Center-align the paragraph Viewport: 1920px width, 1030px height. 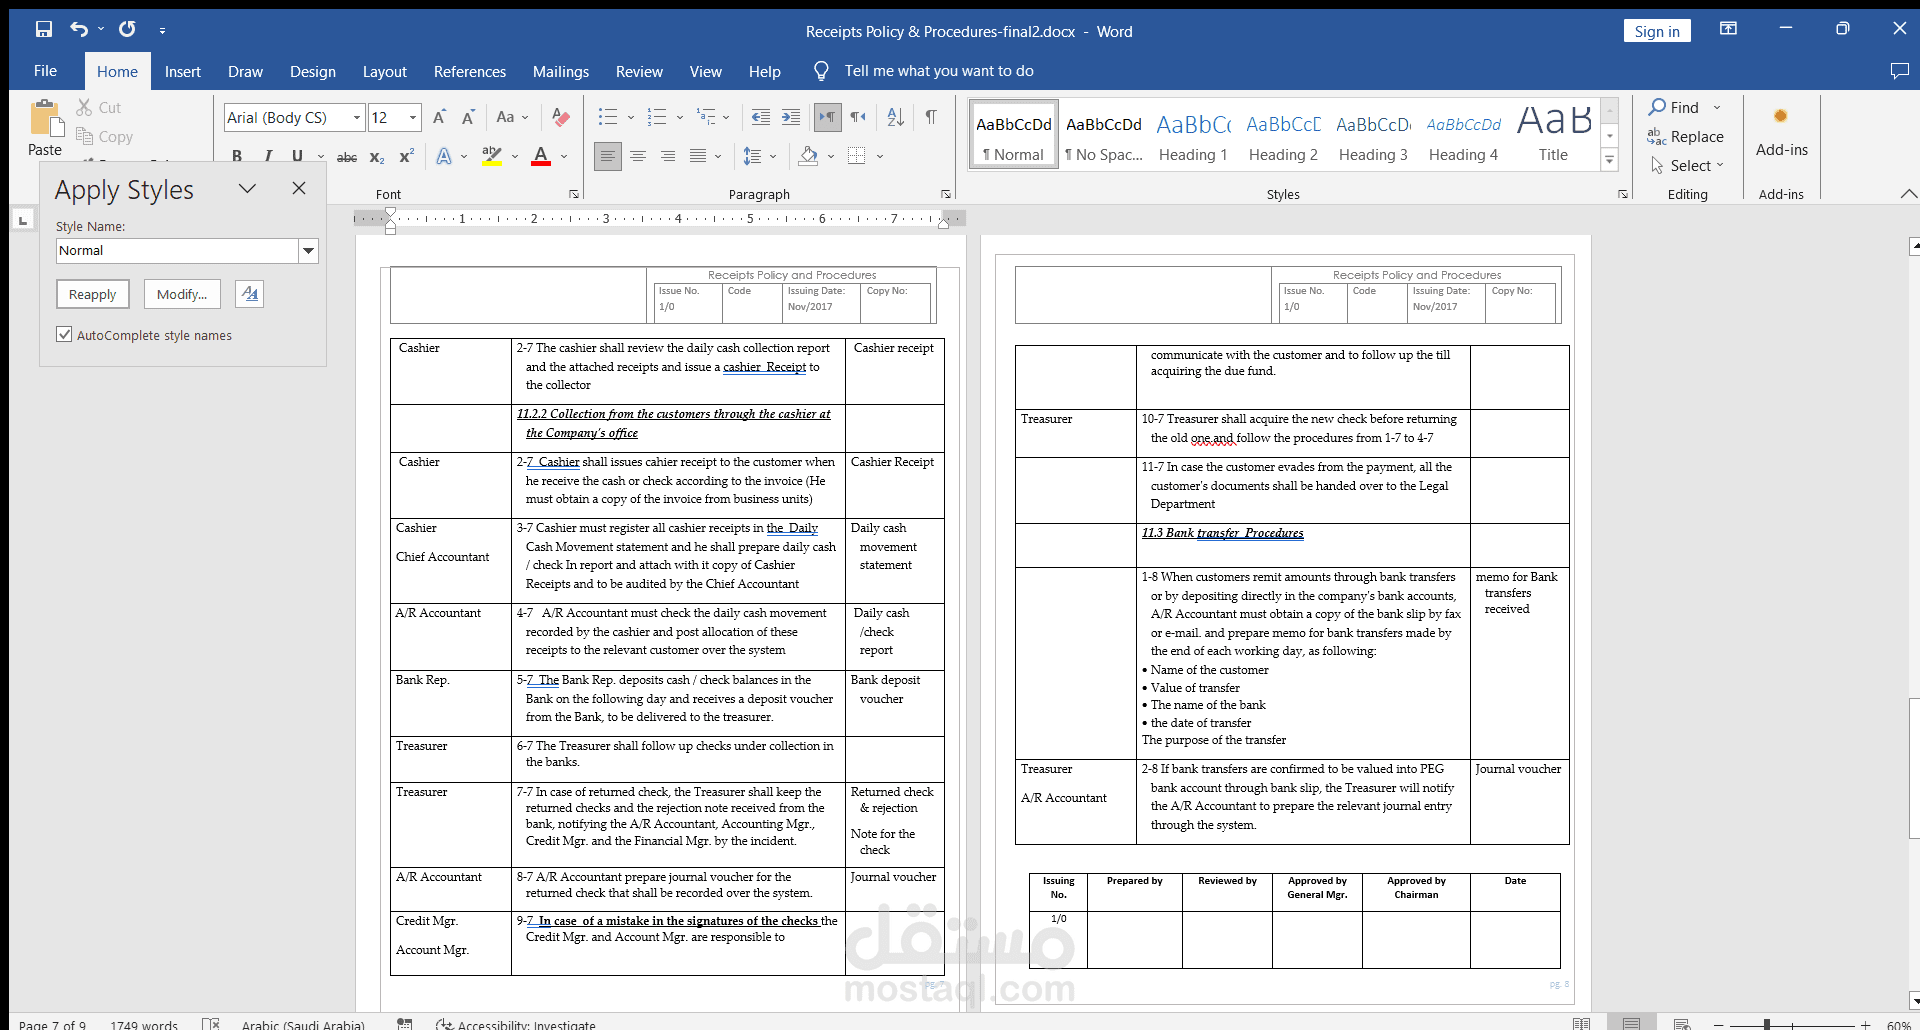coord(638,157)
